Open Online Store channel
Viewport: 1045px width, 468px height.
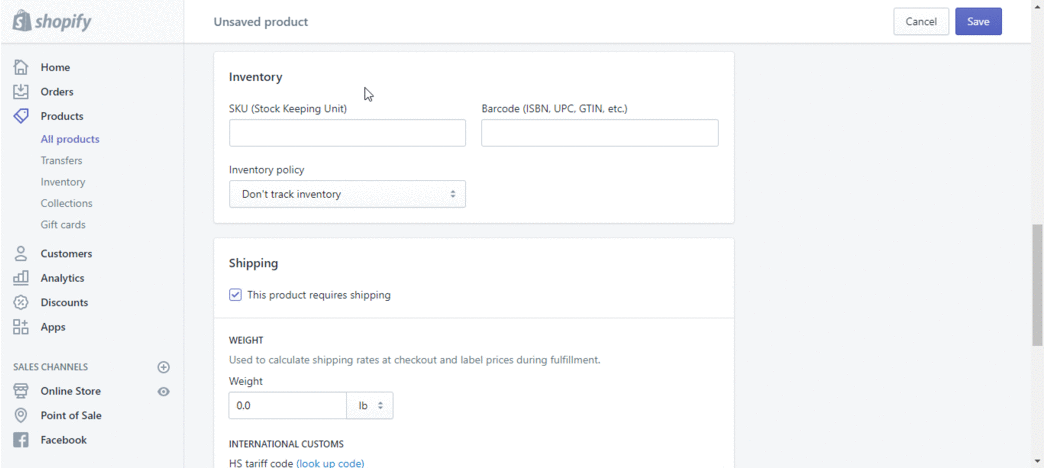71,391
